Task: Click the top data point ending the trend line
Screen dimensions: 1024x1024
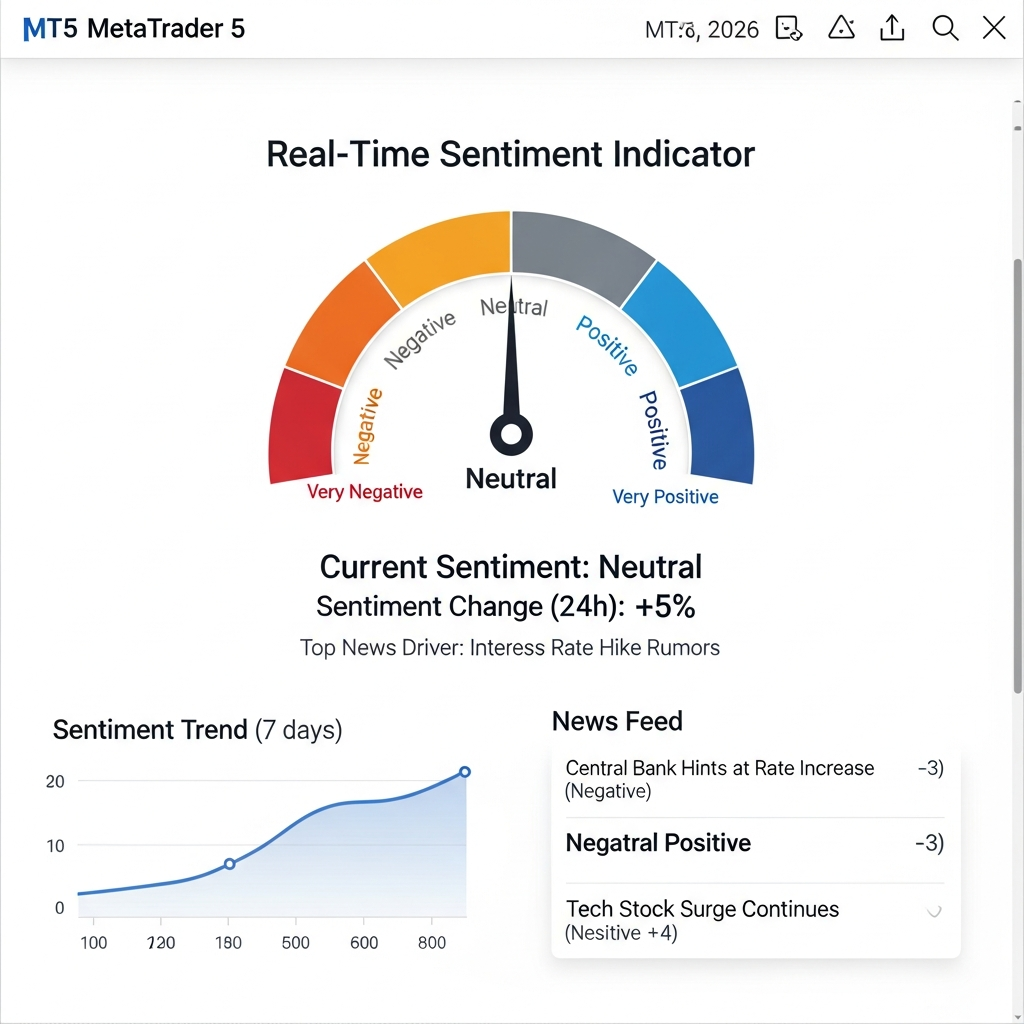Action: 463,772
